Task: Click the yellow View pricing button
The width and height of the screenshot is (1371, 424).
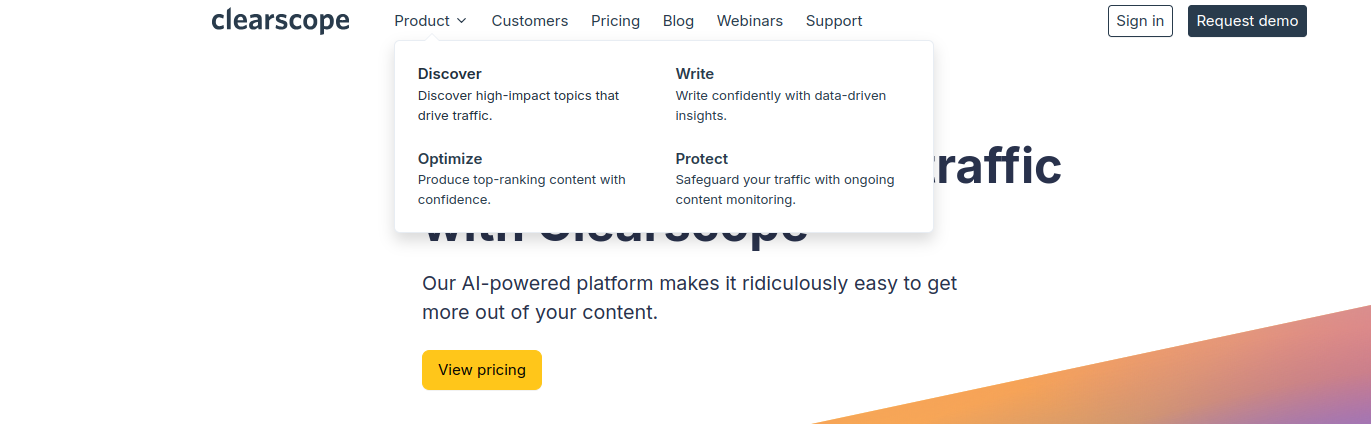Action: click(x=482, y=370)
